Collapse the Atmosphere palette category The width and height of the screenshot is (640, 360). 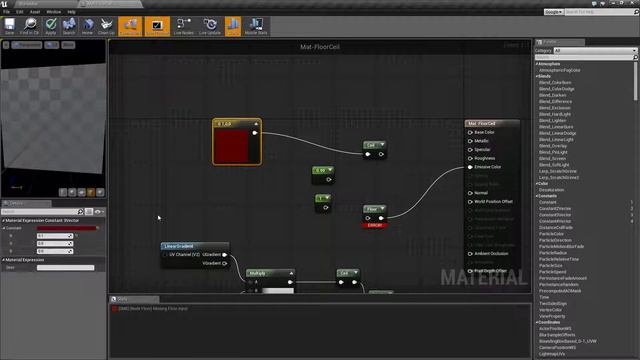click(x=537, y=64)
